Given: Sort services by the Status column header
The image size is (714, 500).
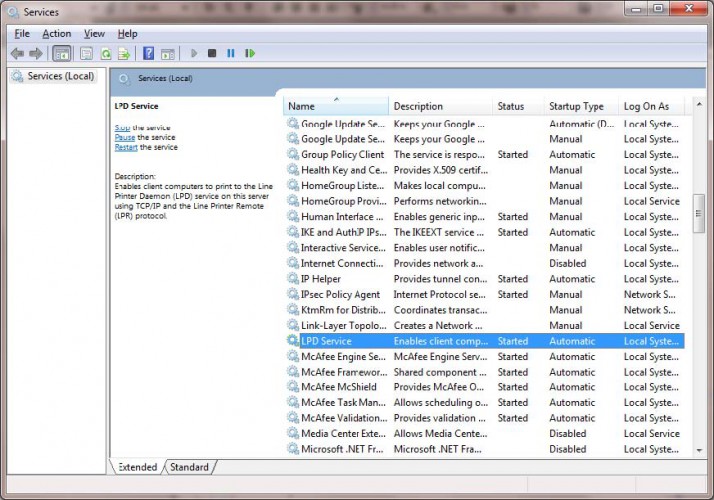Looking at the screenshot, I should pyautogui.click(x=511, y=106).
